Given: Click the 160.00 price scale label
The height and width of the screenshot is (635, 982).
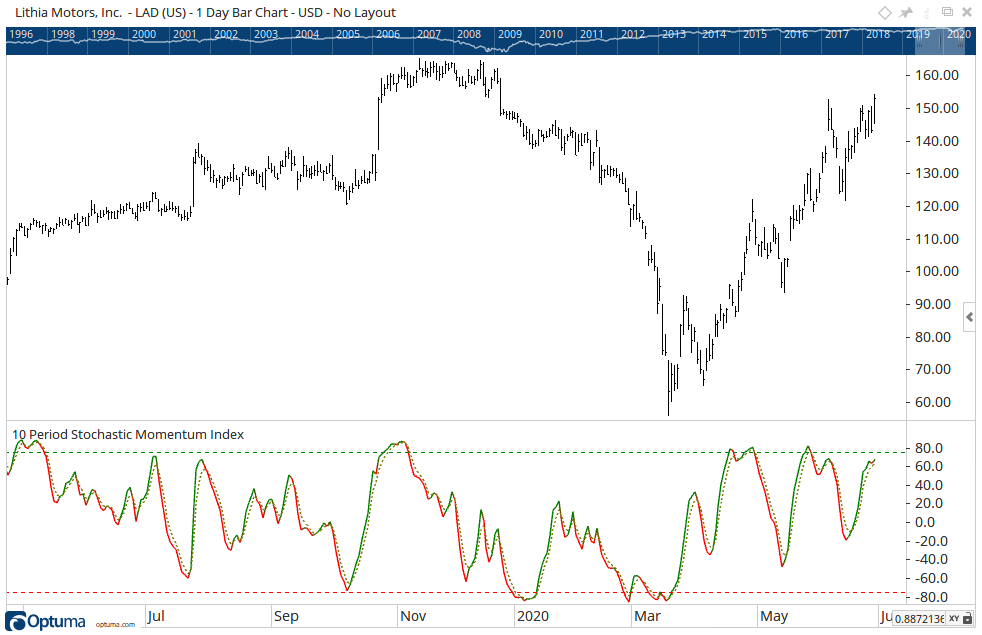Looking at the screenshot, I should coord(937,75).
